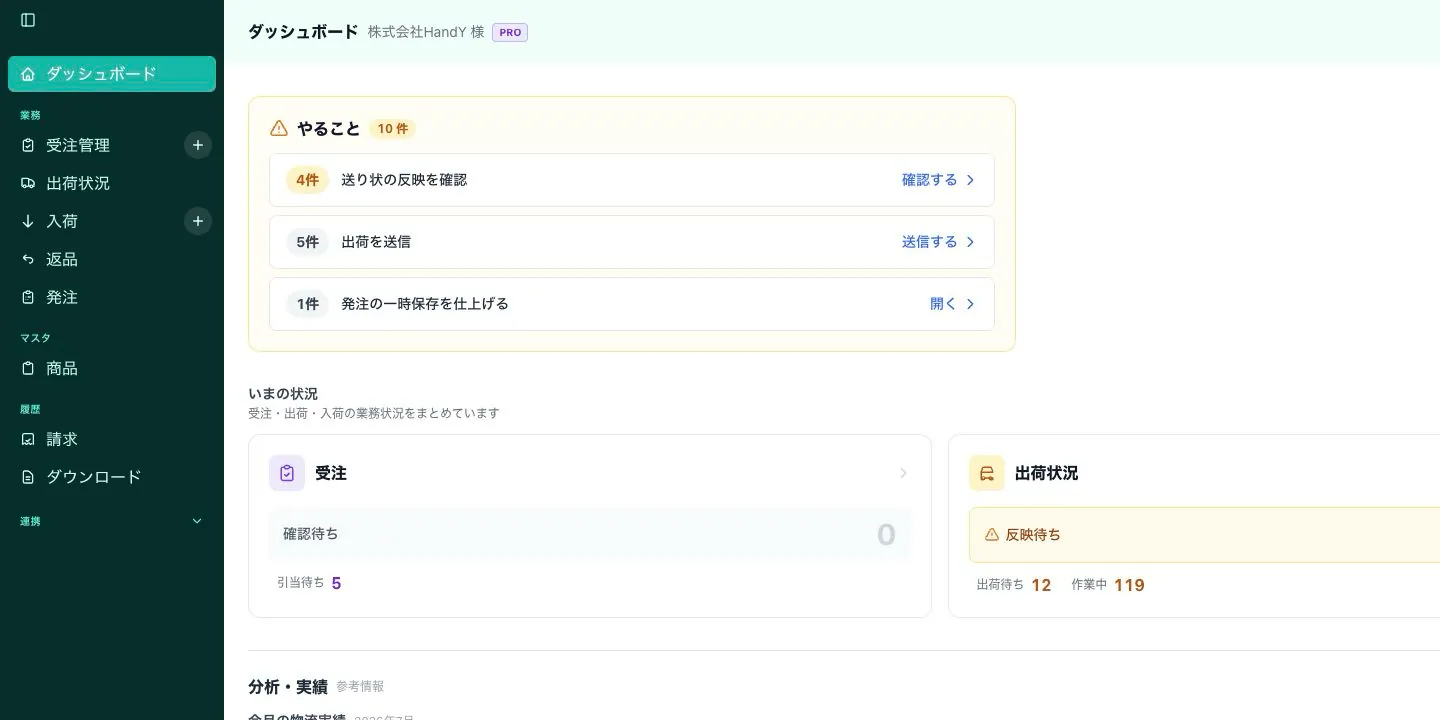
Task: Click the 作業中 count 119
Action: click(1129, 585)
